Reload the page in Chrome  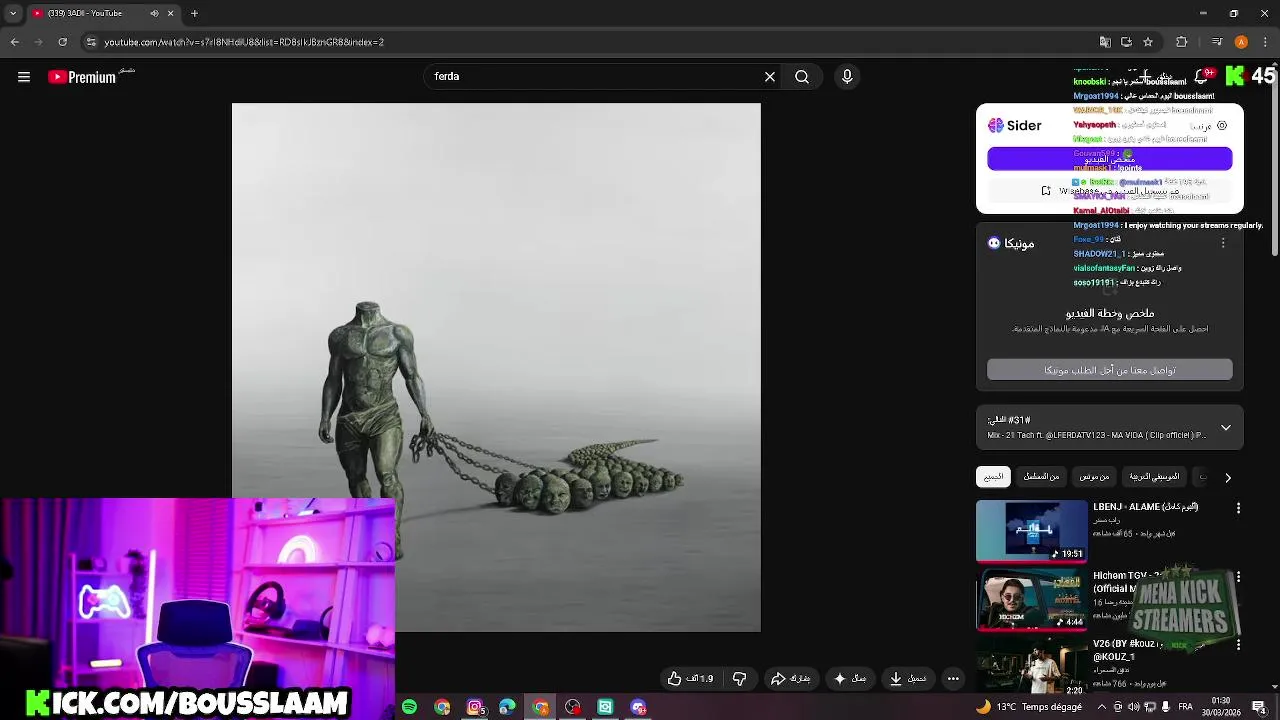62,42
